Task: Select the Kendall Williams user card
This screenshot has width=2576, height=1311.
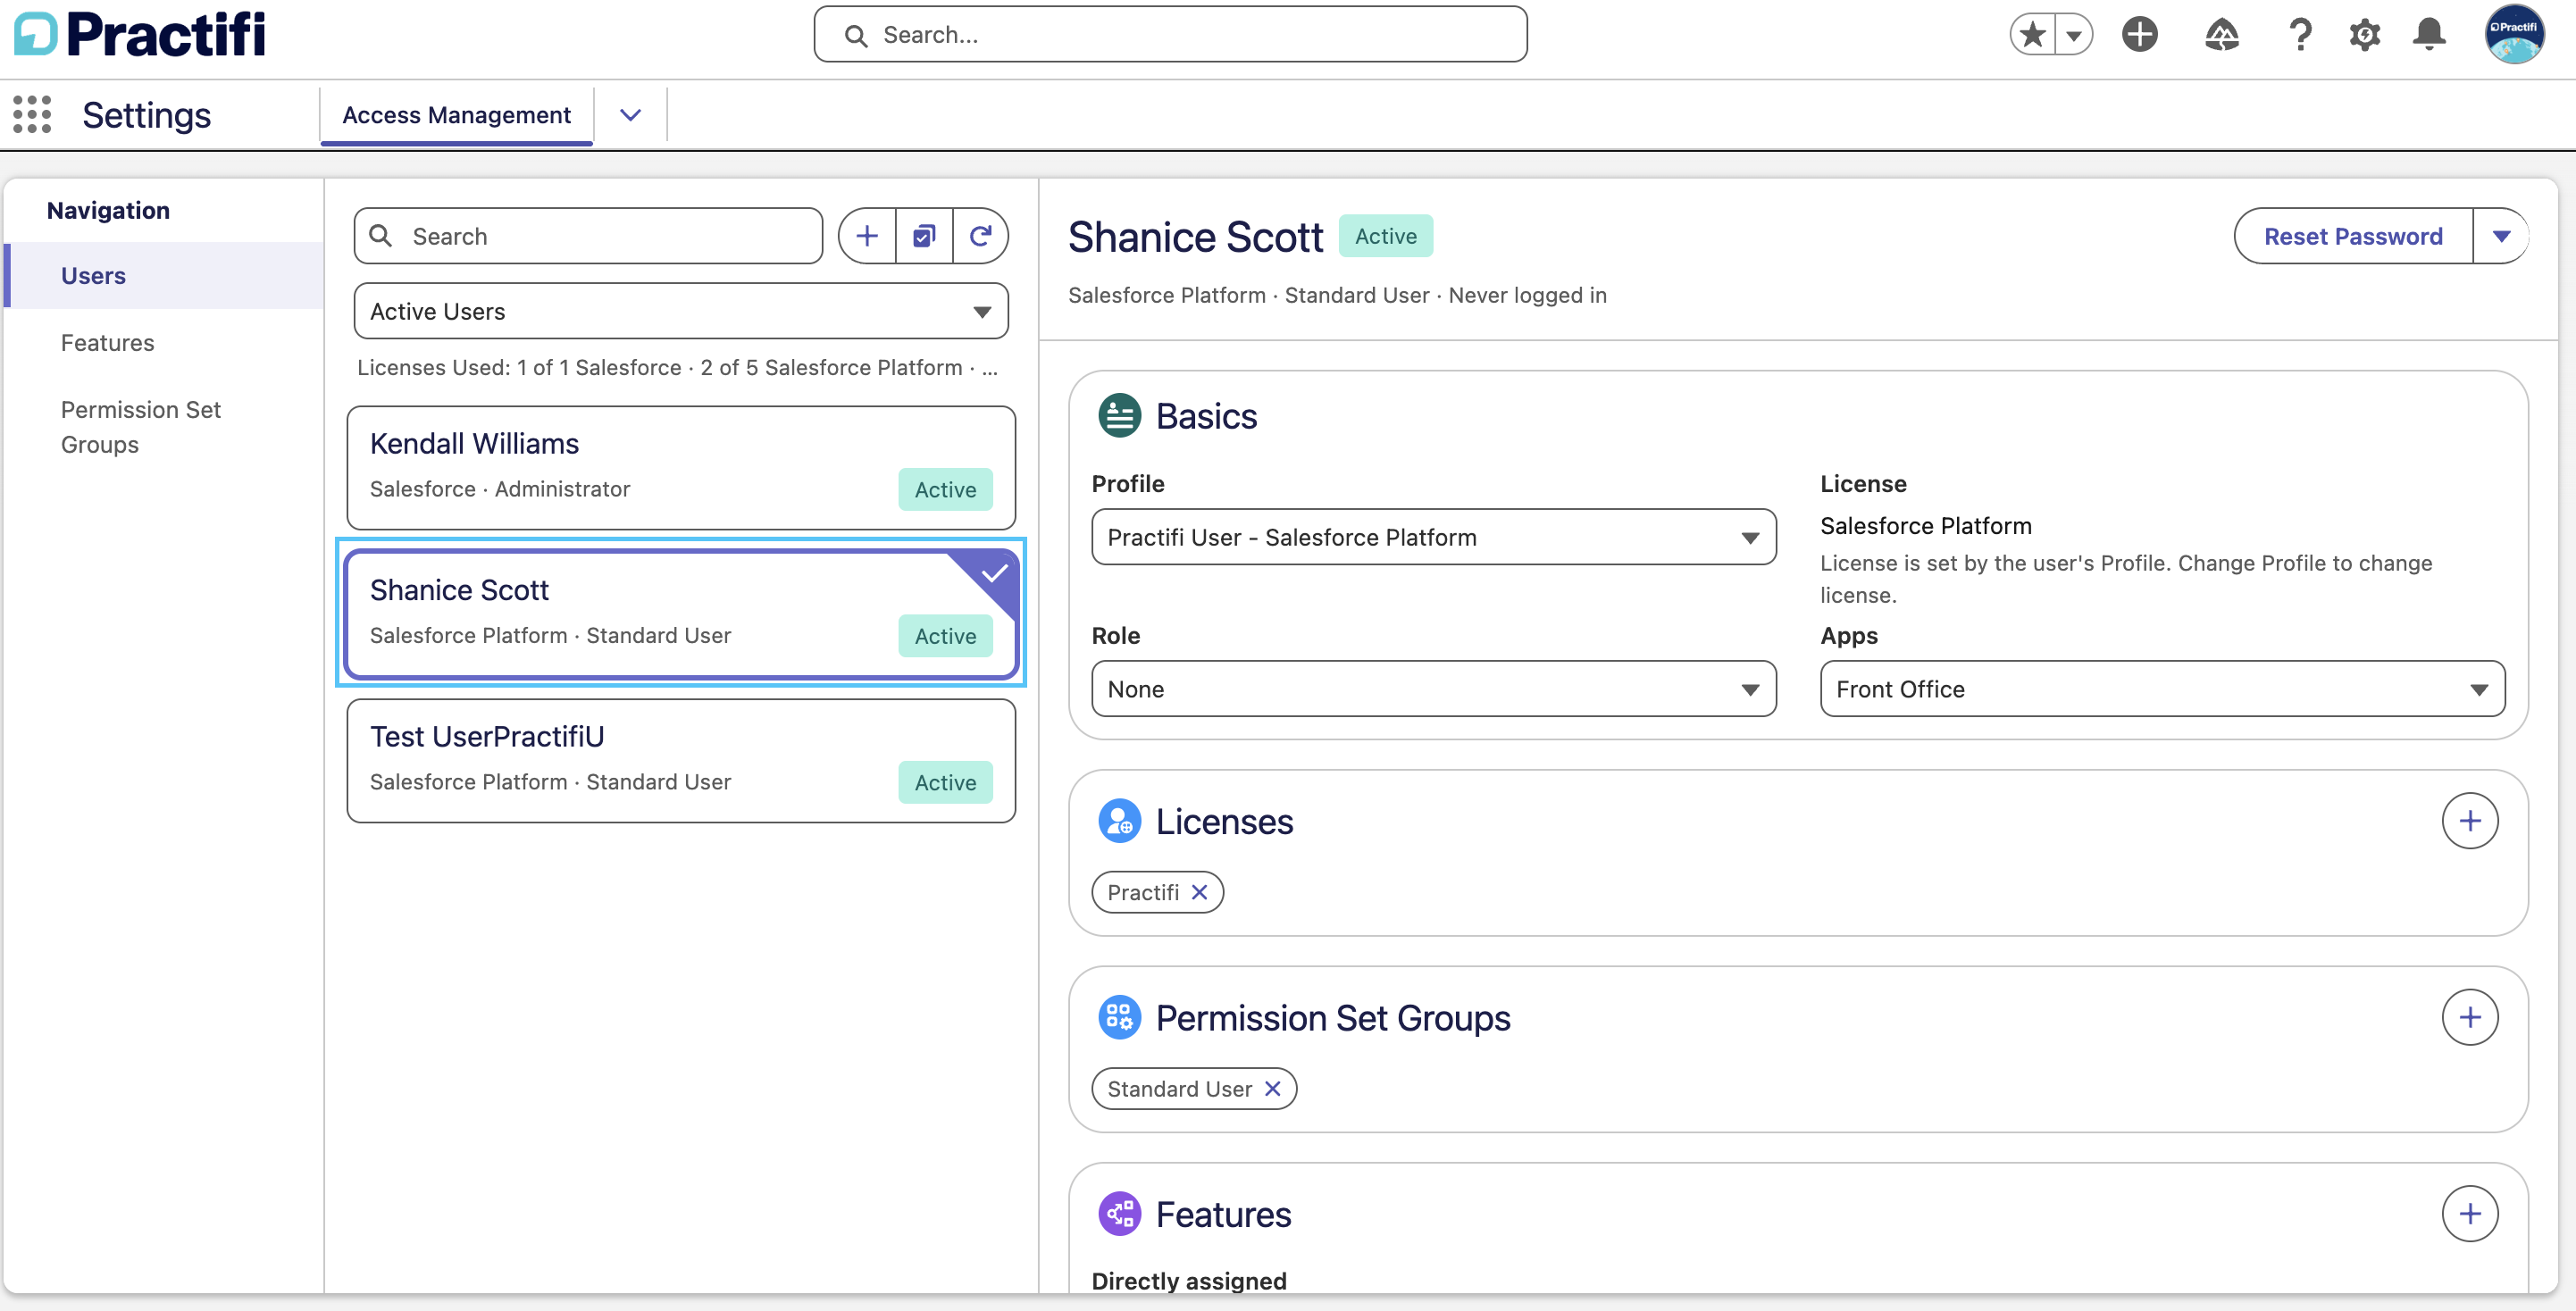Action: 681,467
